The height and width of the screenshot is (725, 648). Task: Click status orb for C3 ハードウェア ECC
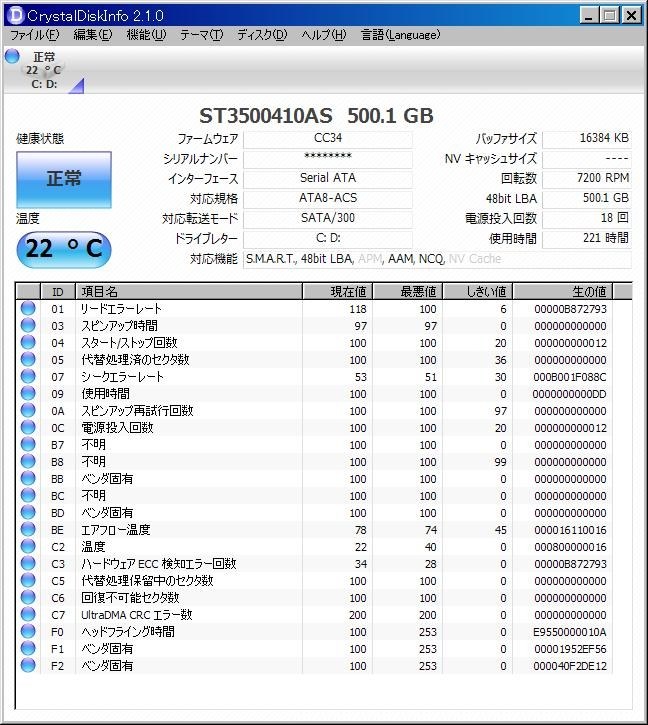tap(28, 563)
